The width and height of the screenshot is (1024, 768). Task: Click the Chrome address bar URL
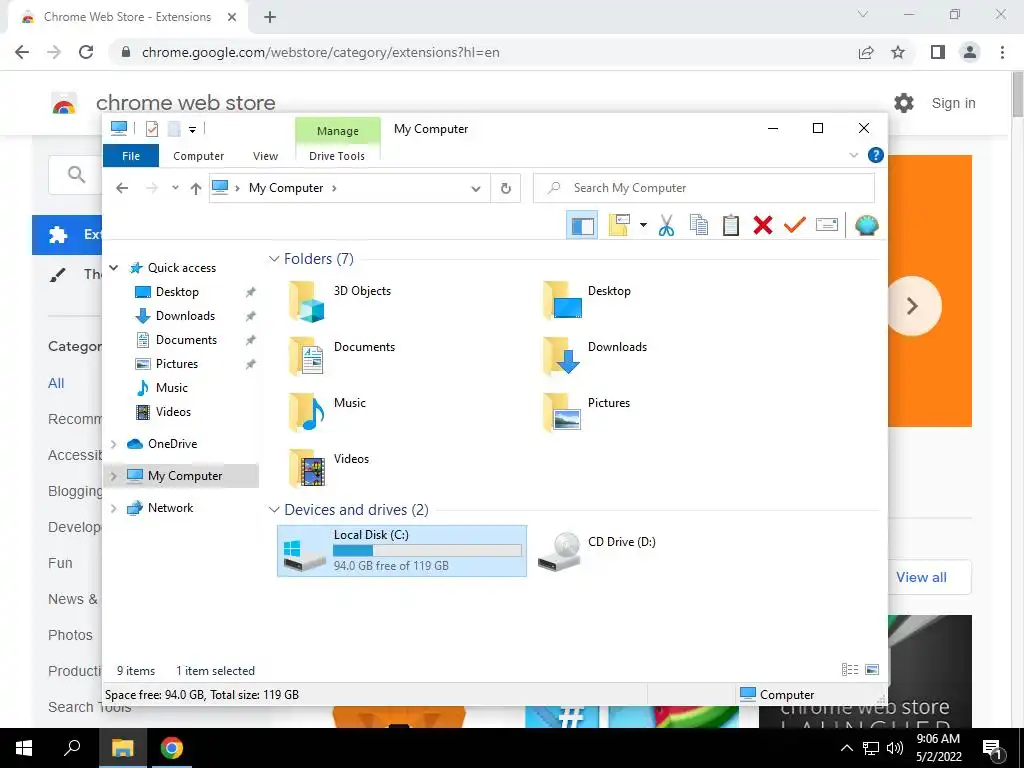[320, 52]
